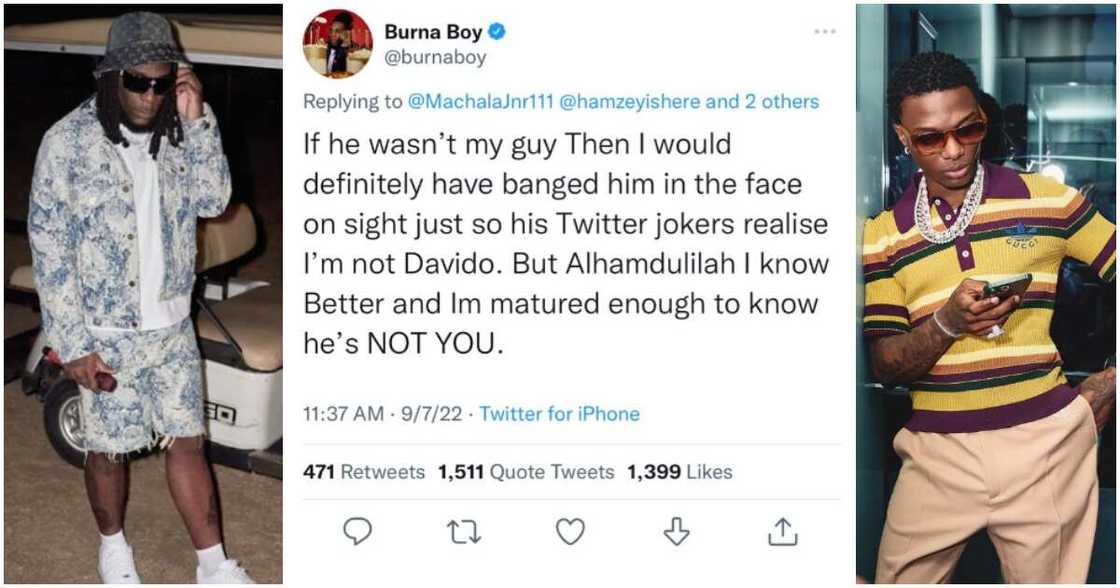The image size is (1120, 588).
Task: Click the right photo of man in striped polo
Action: [x=986, y=294]
